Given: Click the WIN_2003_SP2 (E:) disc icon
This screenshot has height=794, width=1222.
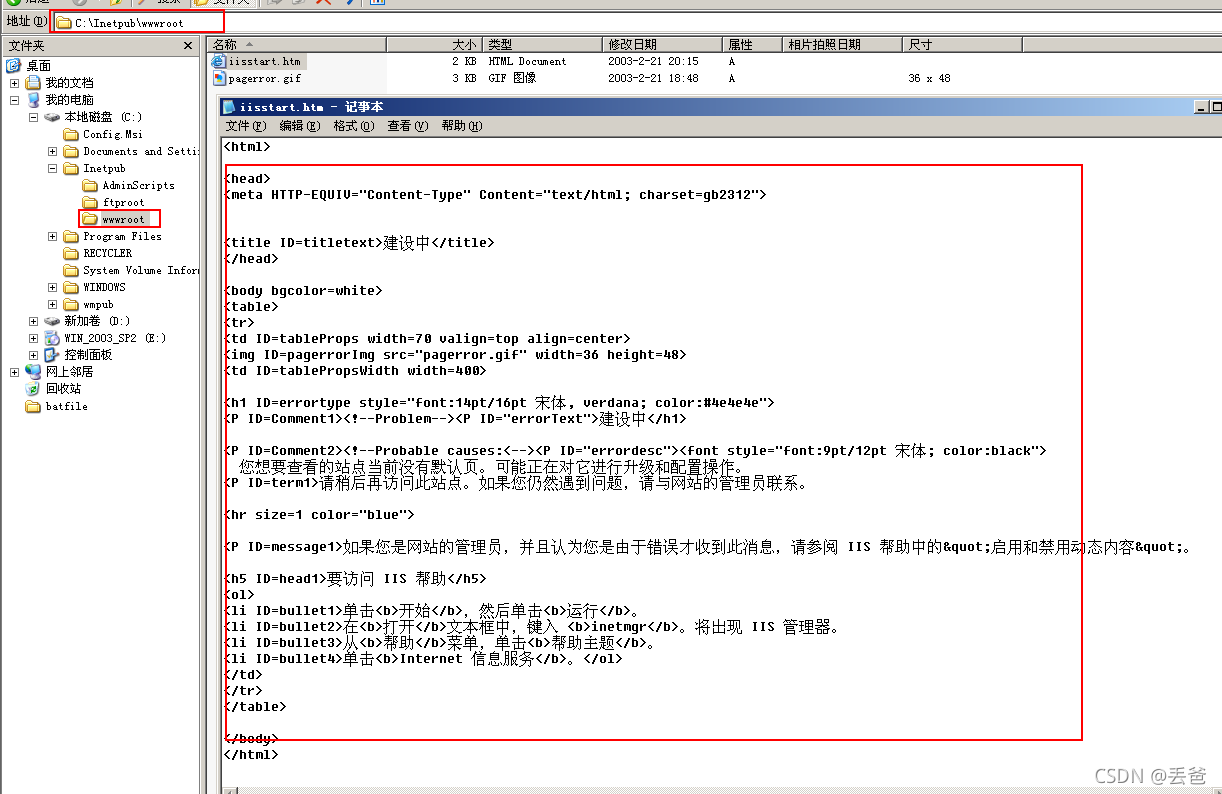Looking at the screenshot, I should (52, 338).
